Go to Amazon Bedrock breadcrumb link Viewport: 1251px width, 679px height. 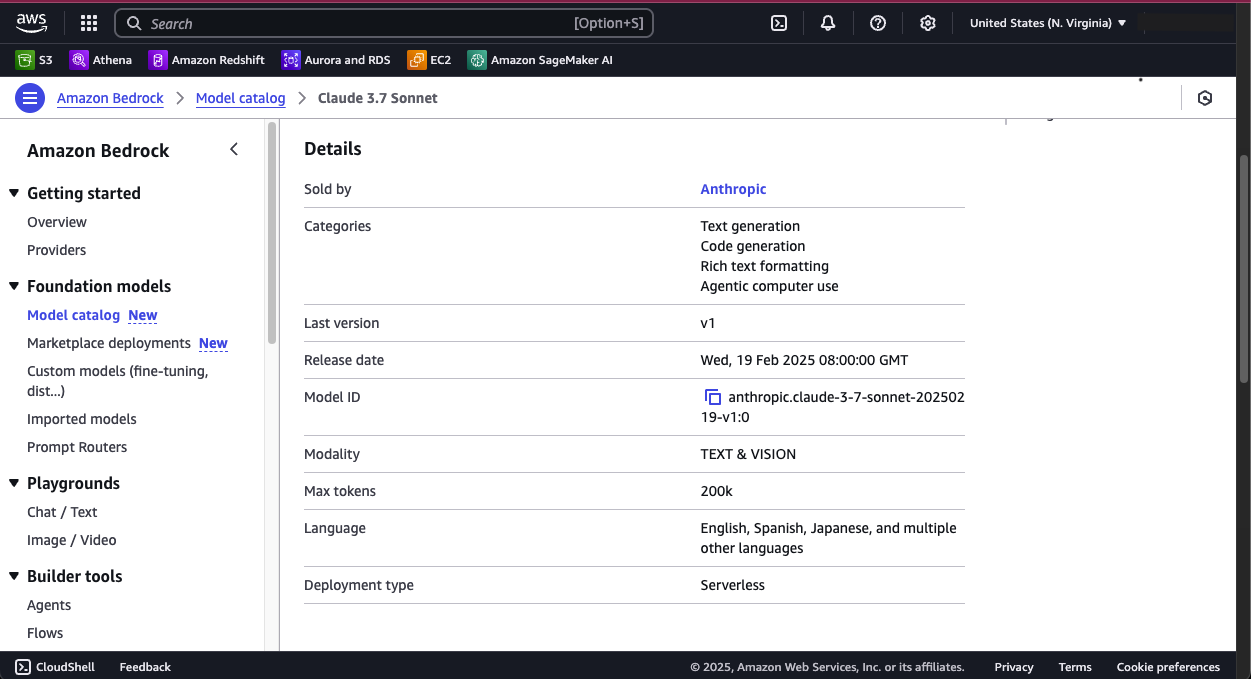[110, 98]
